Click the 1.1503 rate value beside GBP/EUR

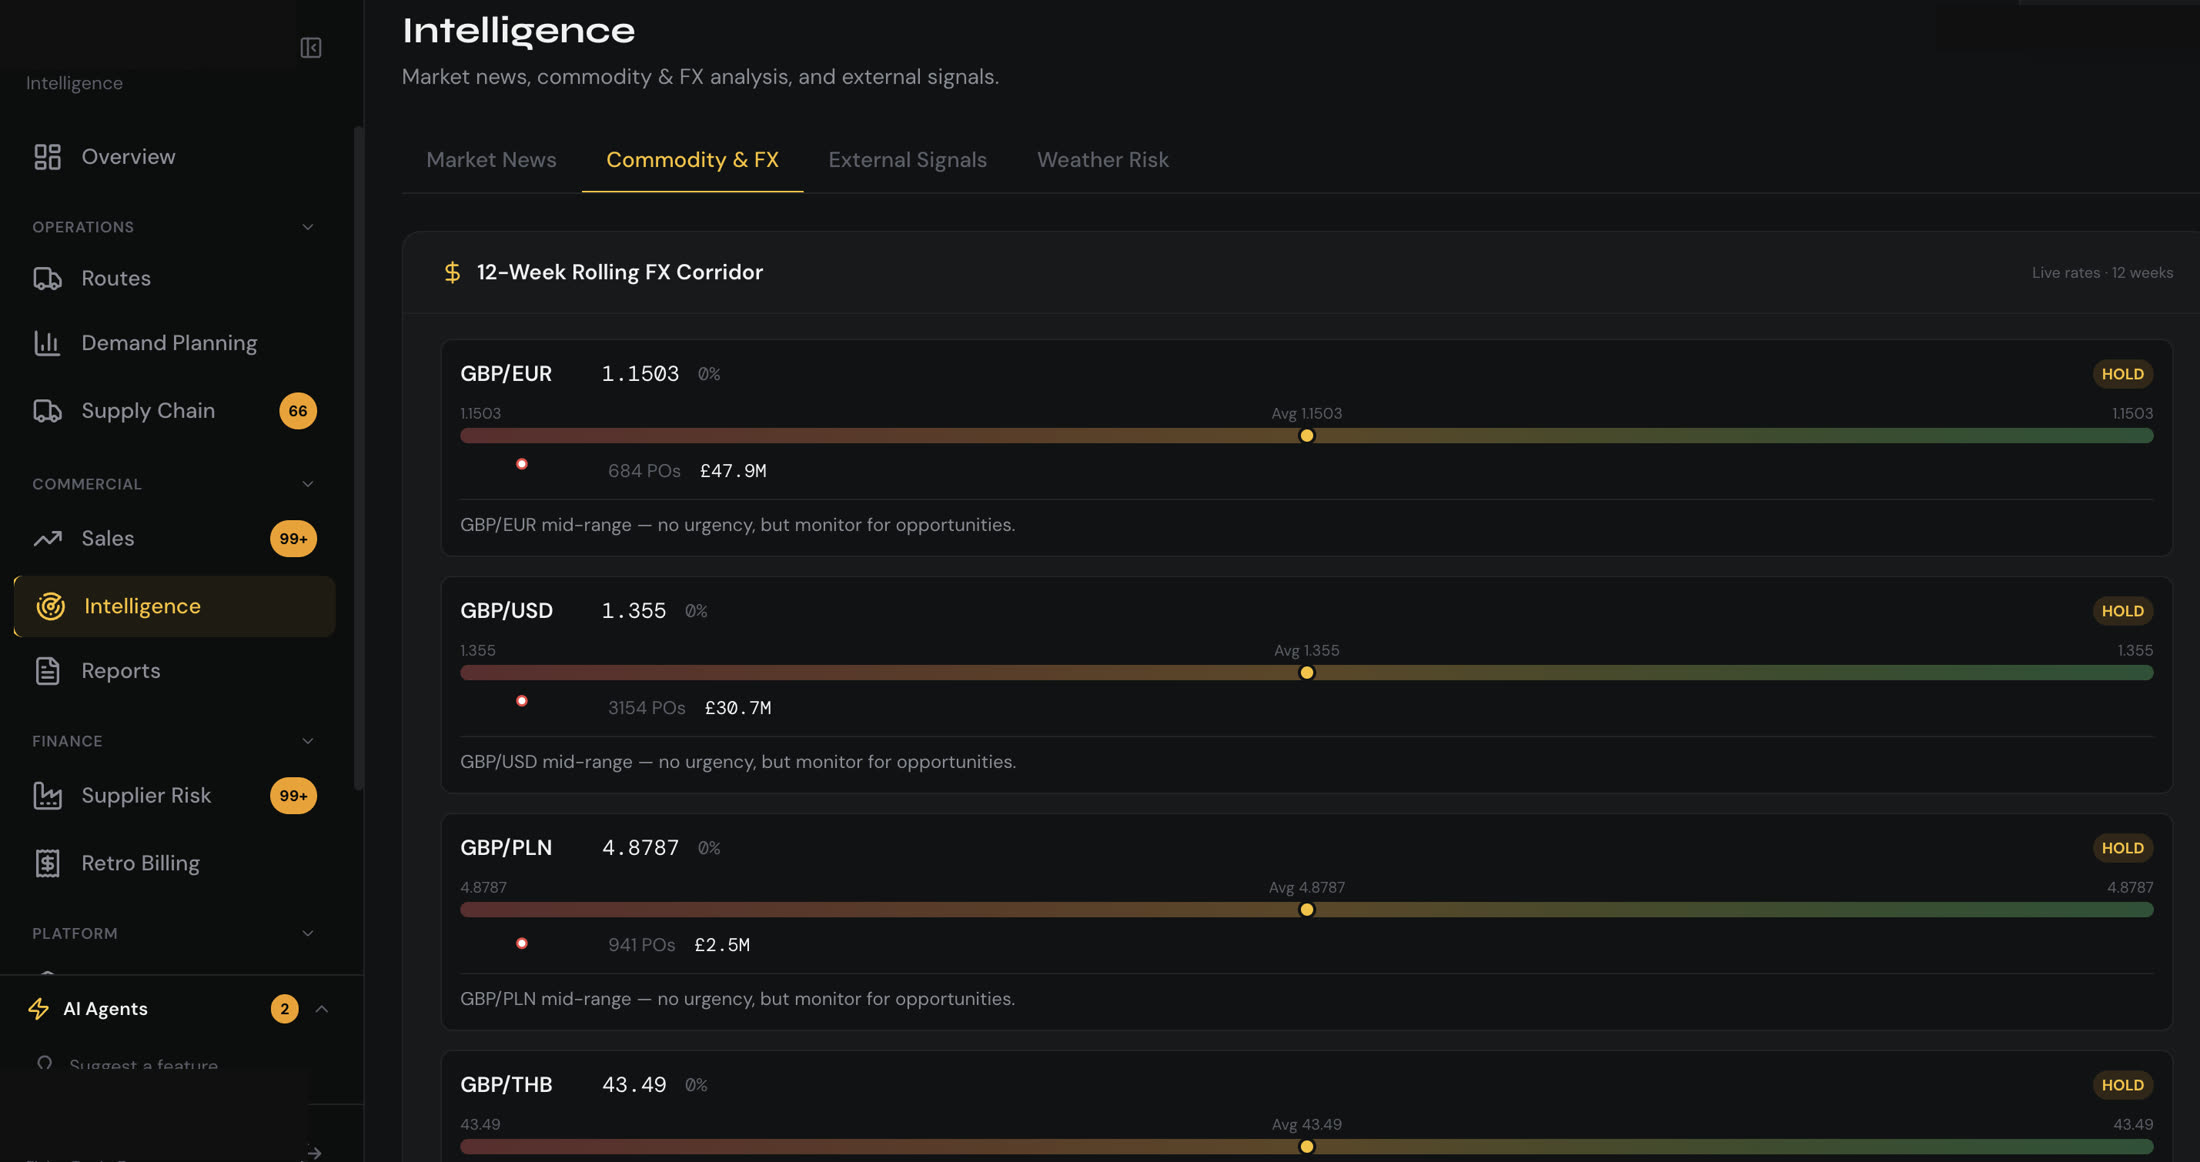point(640,374)
